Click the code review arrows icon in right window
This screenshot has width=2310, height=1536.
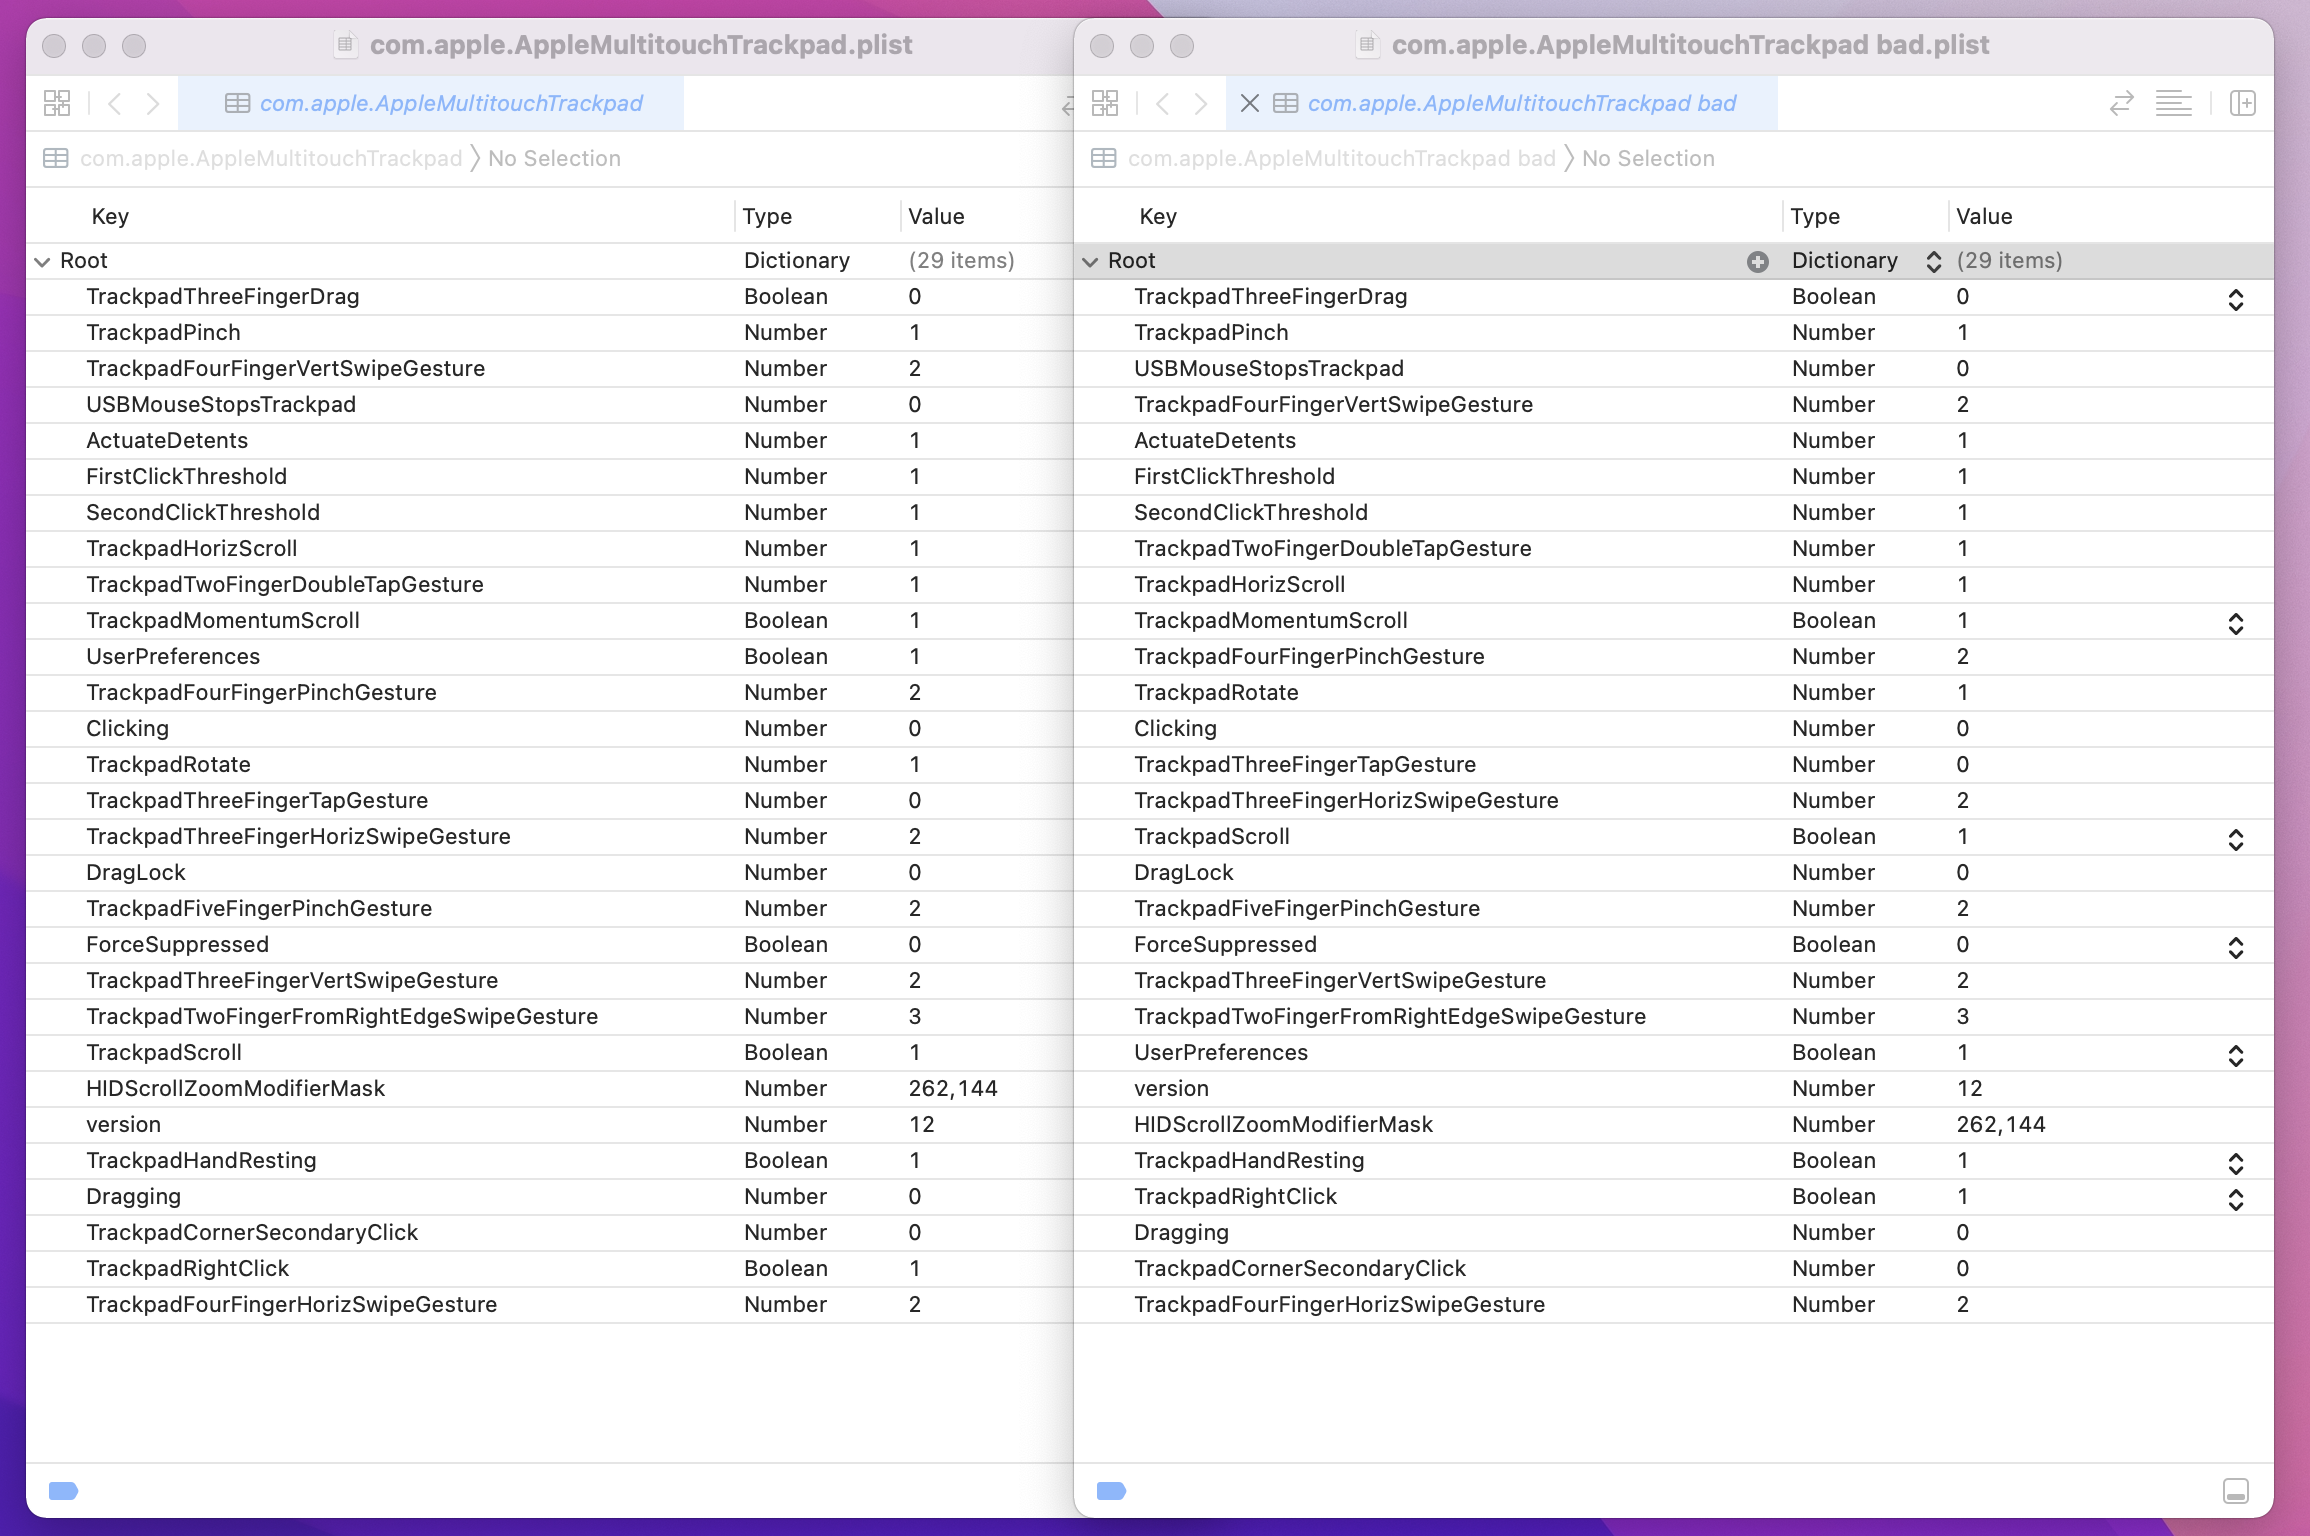pyautogui.click(x=2121, y=103)
